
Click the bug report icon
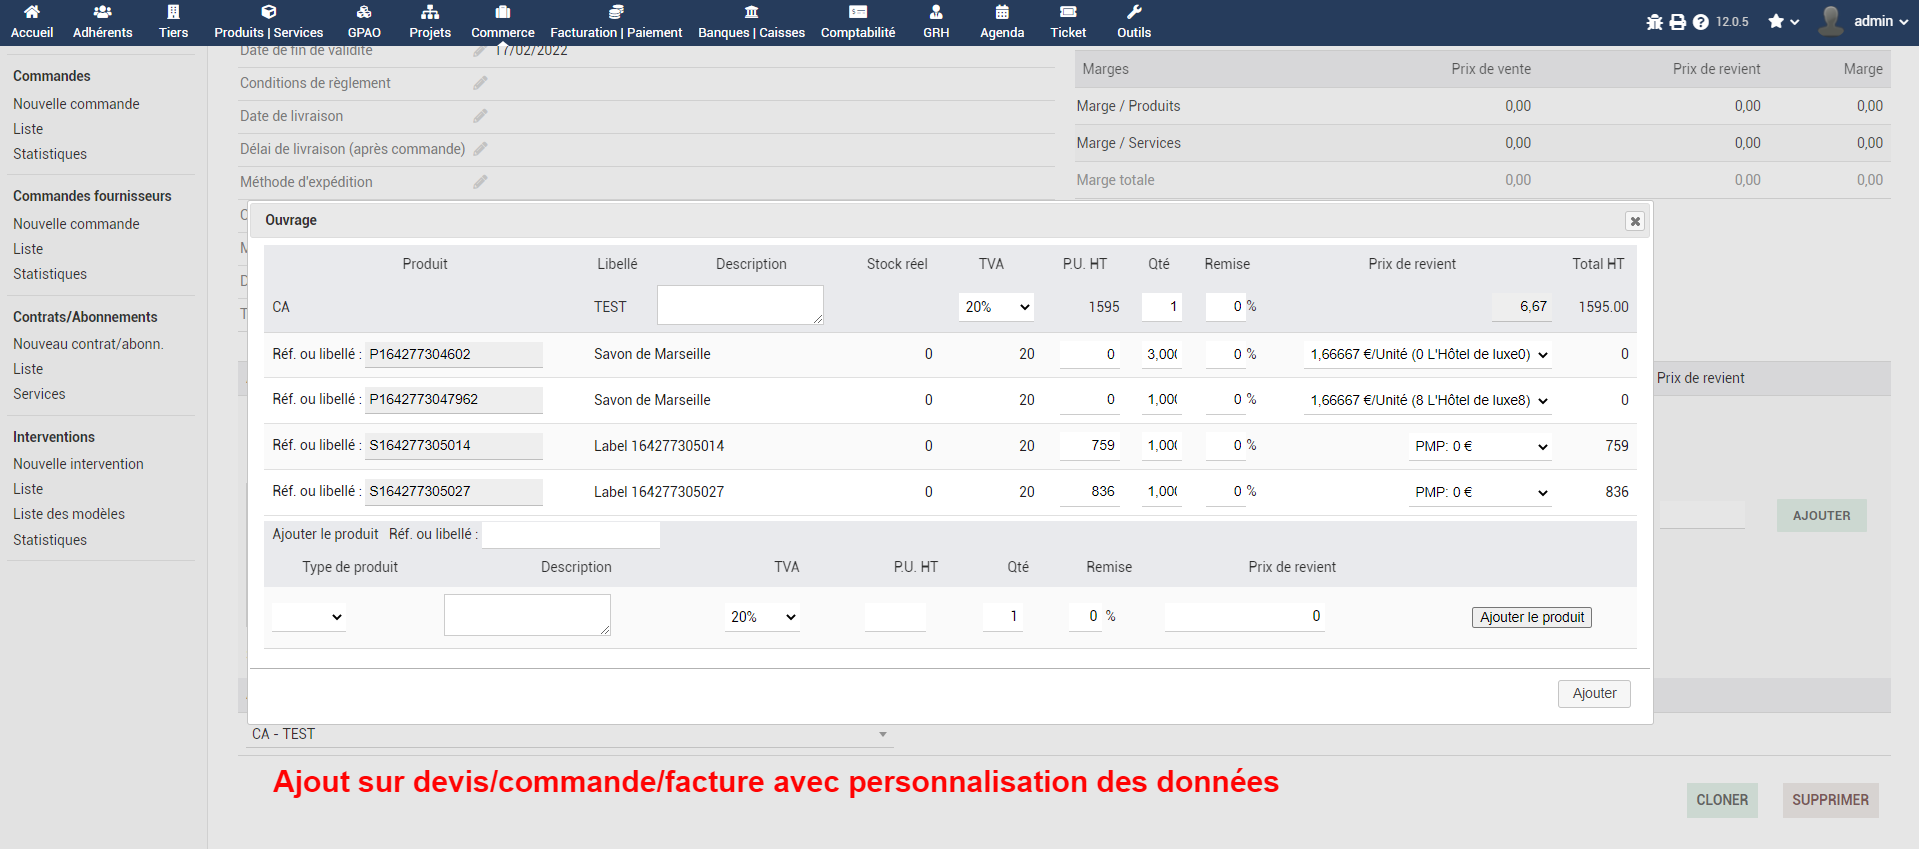[x=1655, y=22]
